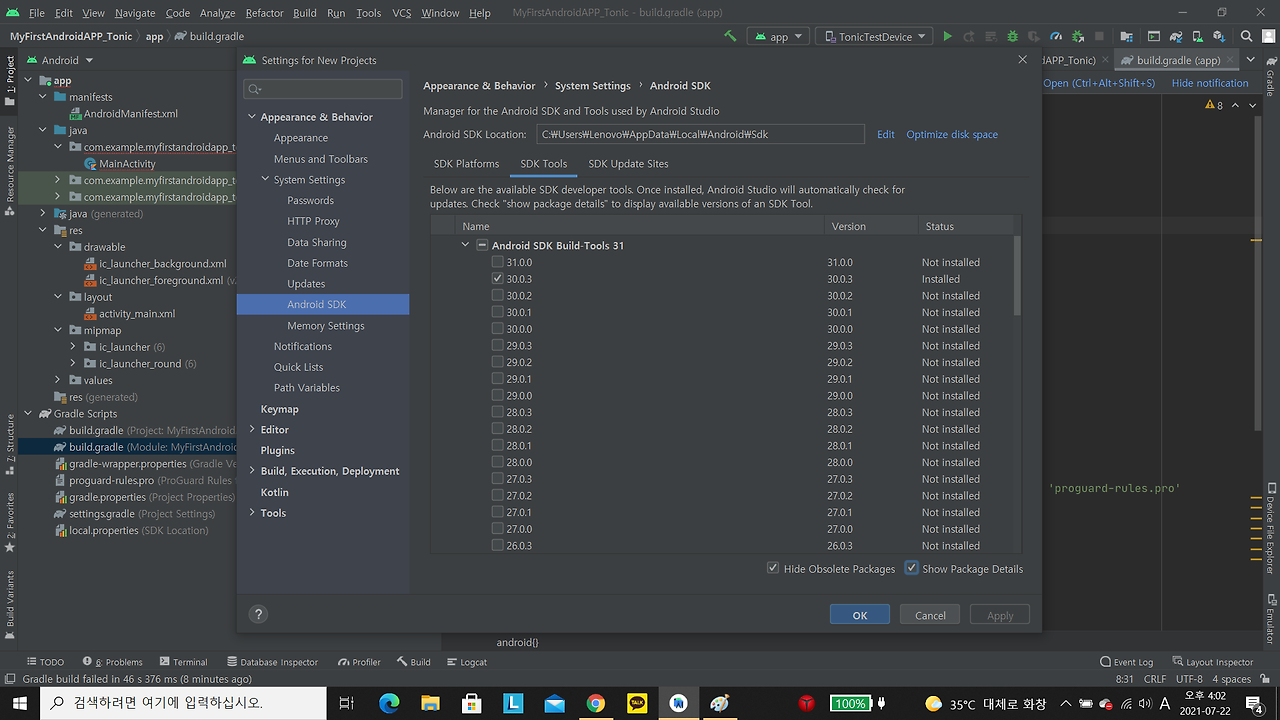Click the Make Project hammer icon

pos(730,36)
